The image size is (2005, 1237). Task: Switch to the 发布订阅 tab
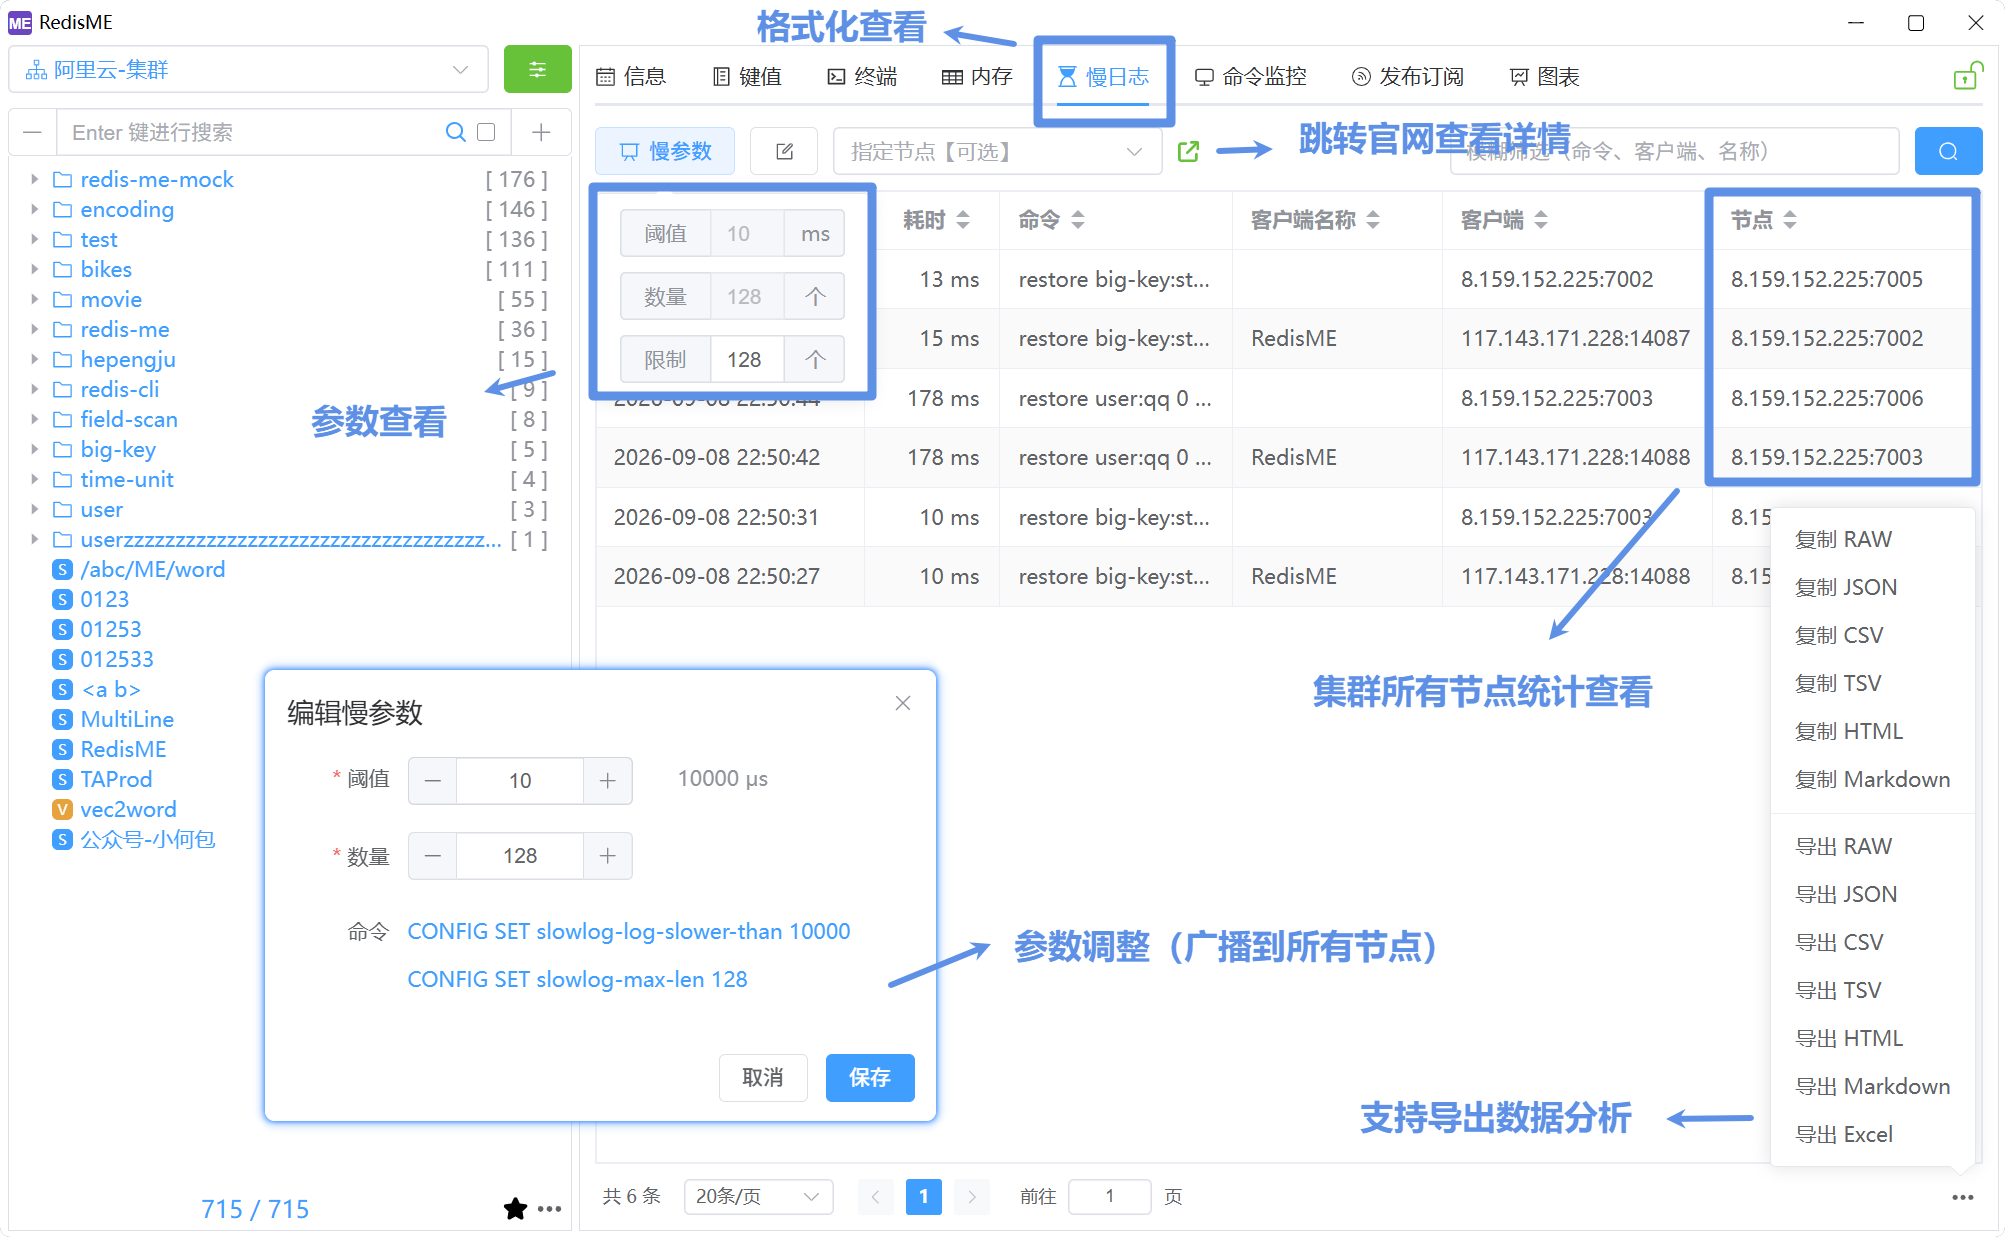[1408, 77]
